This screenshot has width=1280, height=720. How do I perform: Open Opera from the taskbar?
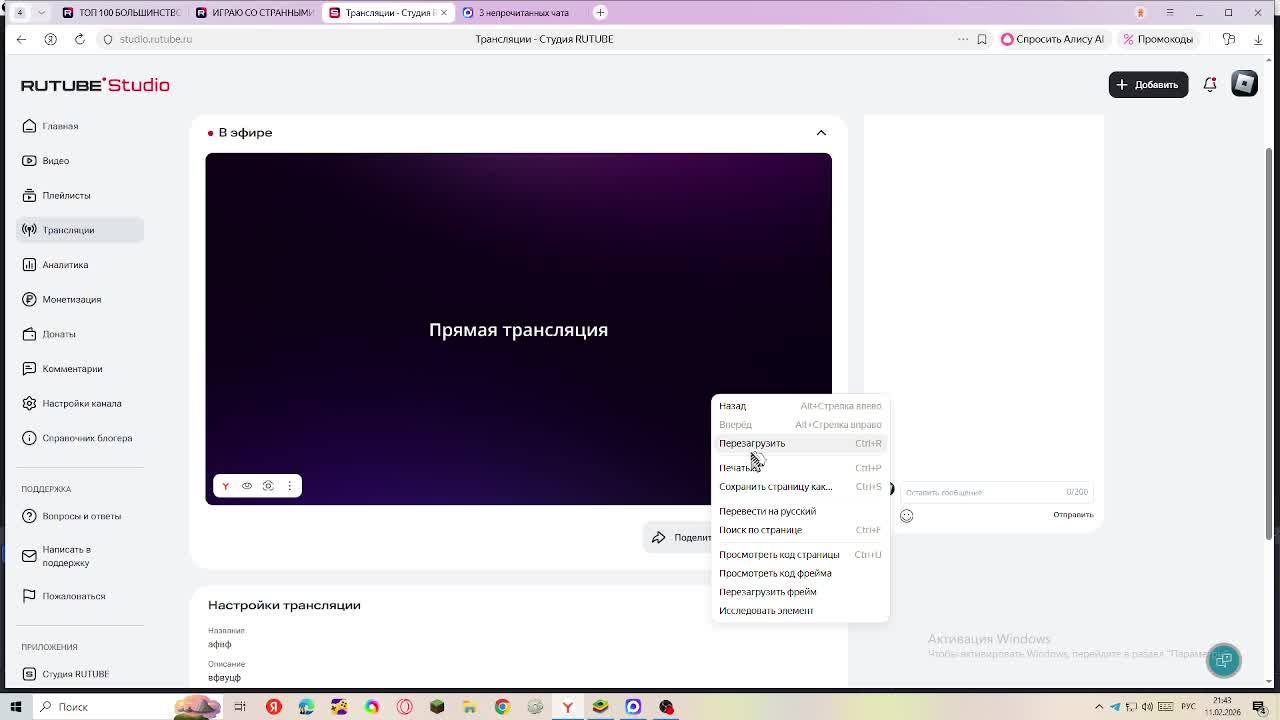404,707
